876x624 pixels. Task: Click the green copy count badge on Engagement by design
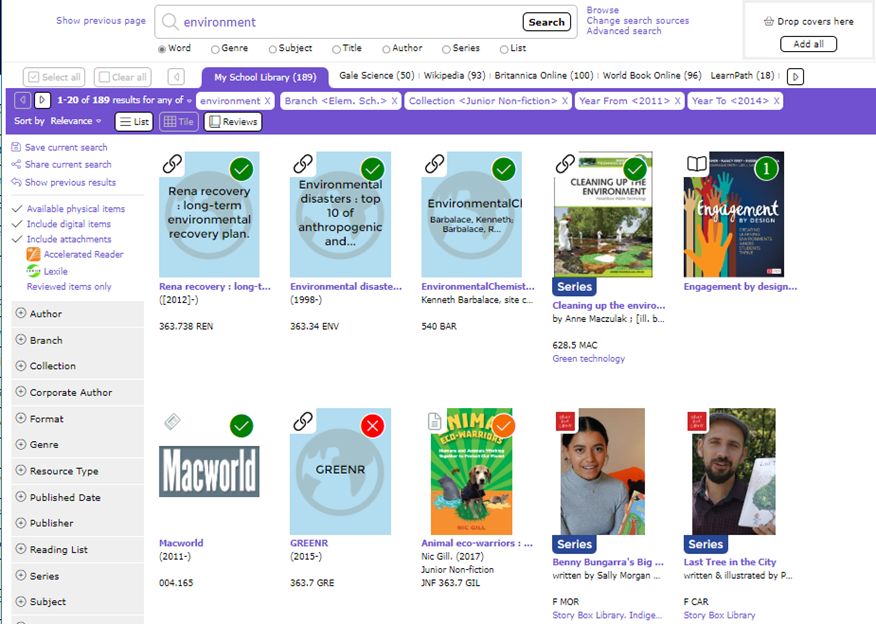click(766, 168)
